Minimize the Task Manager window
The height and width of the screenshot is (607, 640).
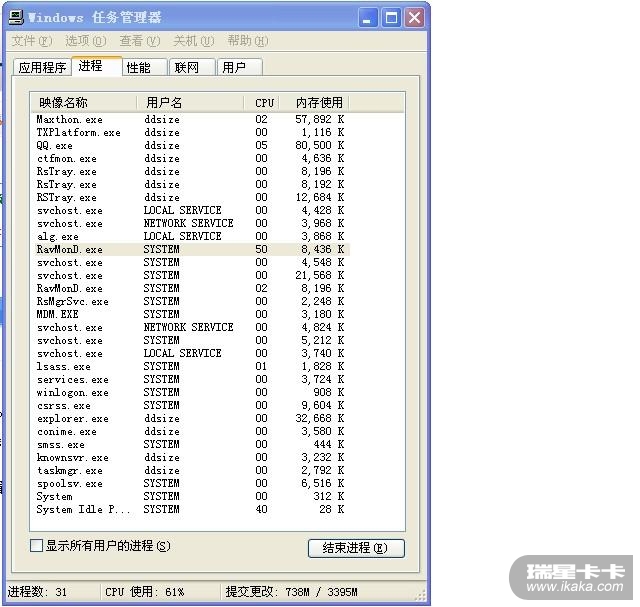[x=368, y=18]
